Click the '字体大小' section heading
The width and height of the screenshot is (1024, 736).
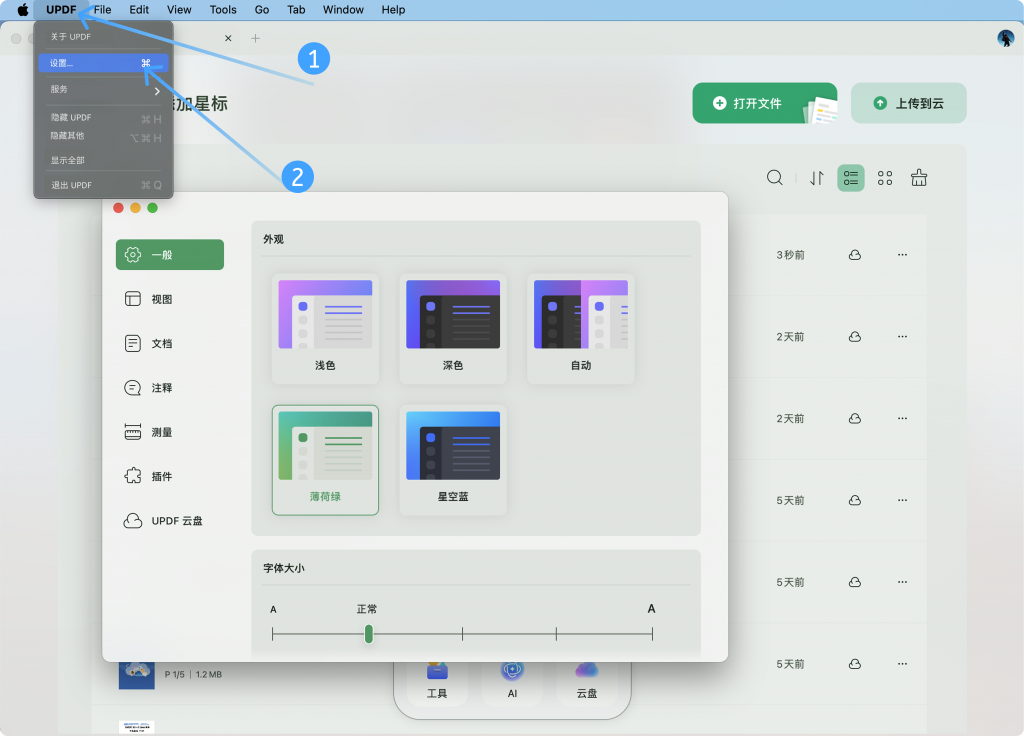click(284, 568)
